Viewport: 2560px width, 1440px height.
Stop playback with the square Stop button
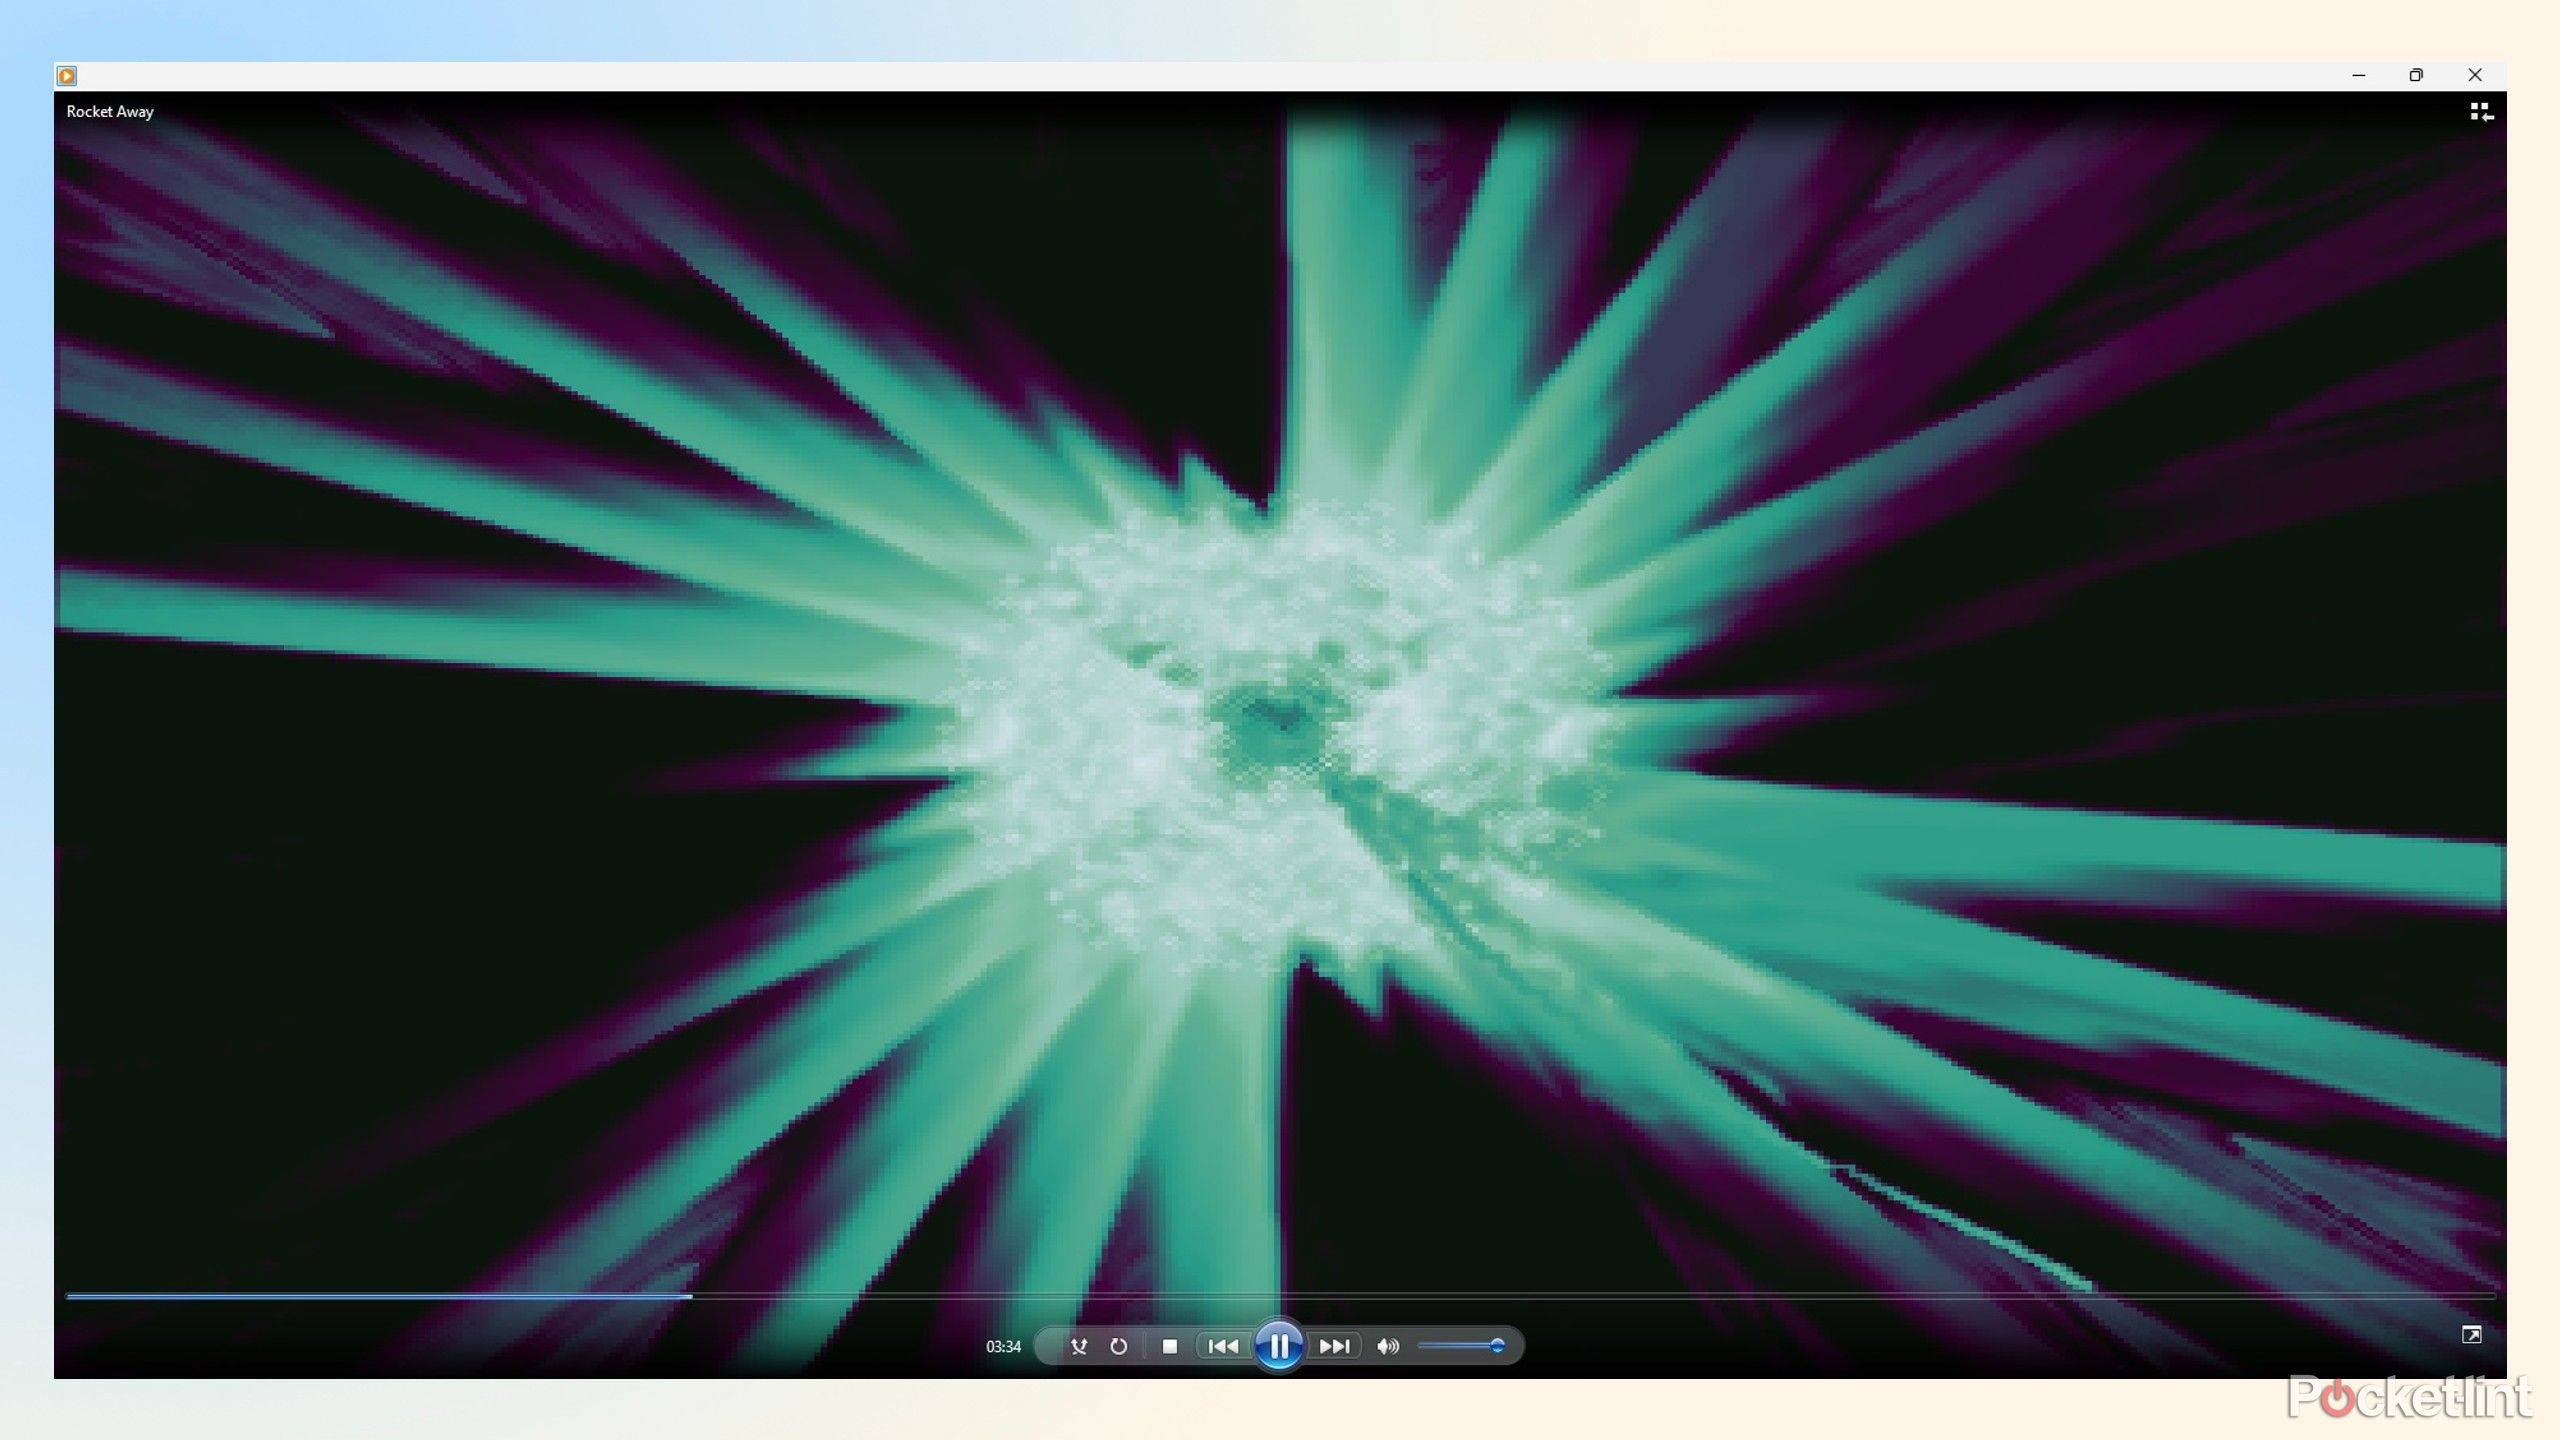1169,1346
